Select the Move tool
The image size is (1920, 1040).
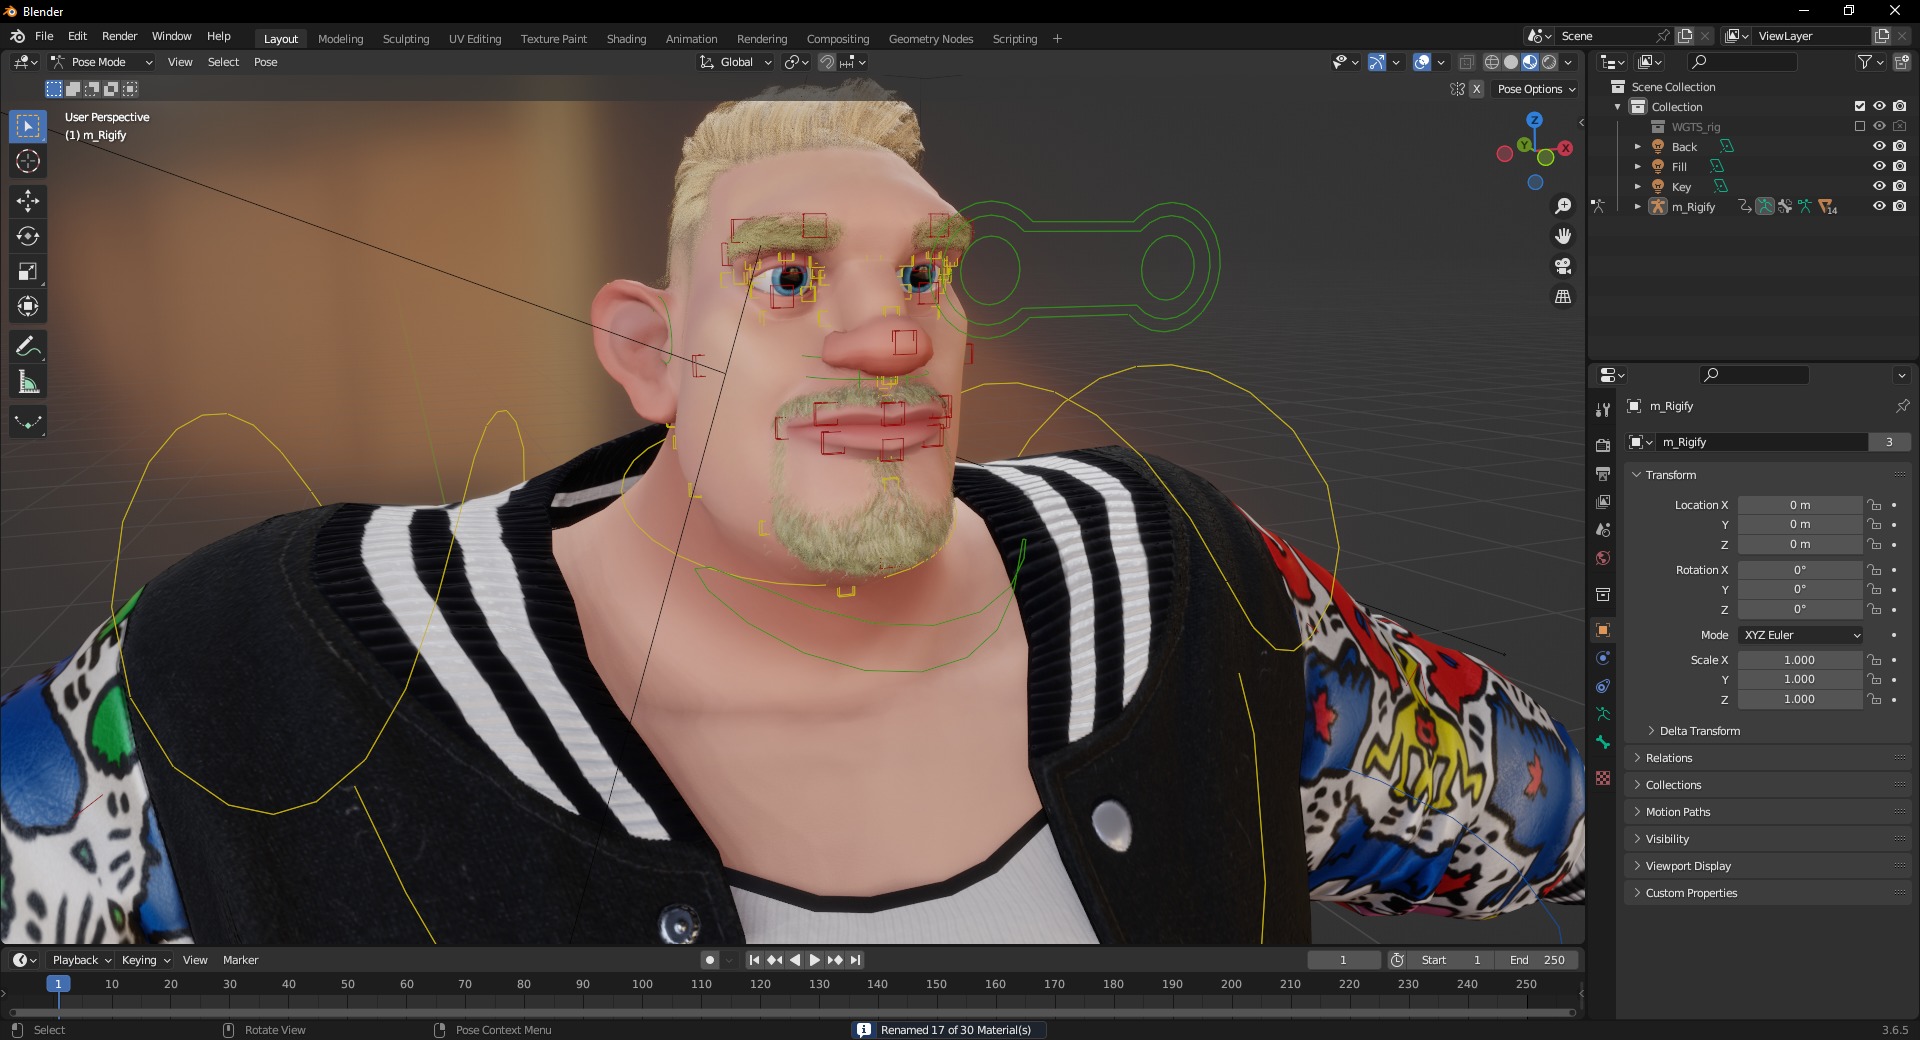click(x=28, y=201)
